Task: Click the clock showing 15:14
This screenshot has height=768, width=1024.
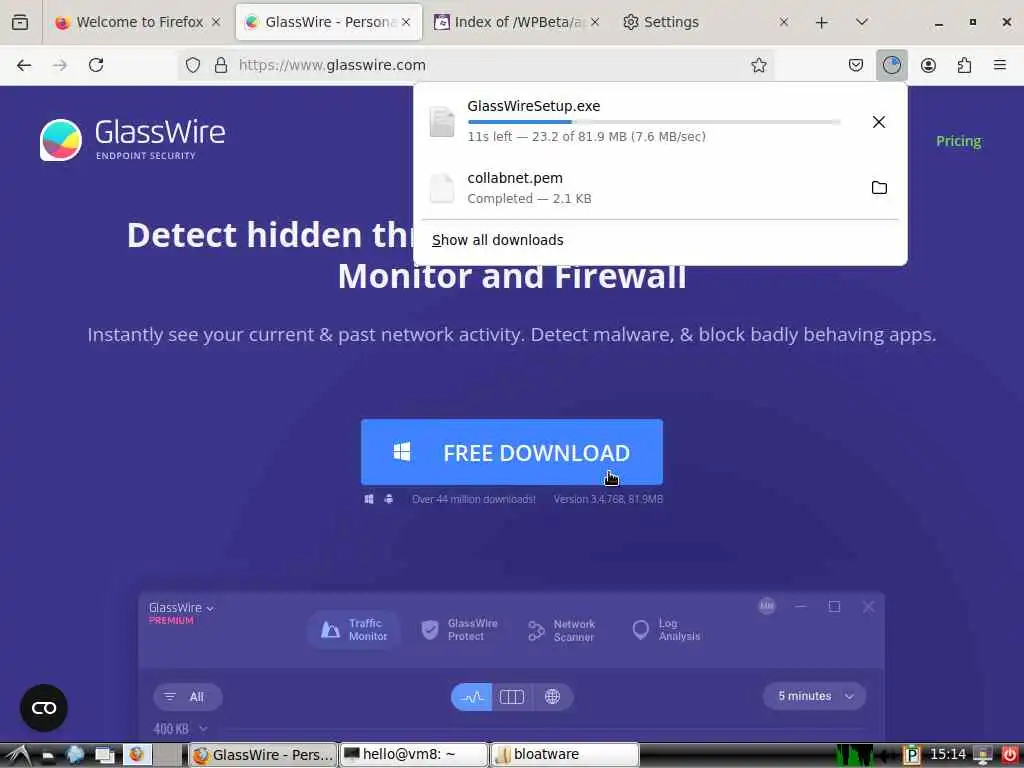Action: coord(948,754)
